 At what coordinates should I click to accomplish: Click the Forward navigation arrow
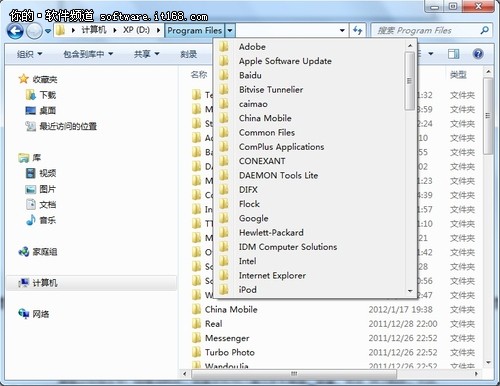tap(34, 31)
